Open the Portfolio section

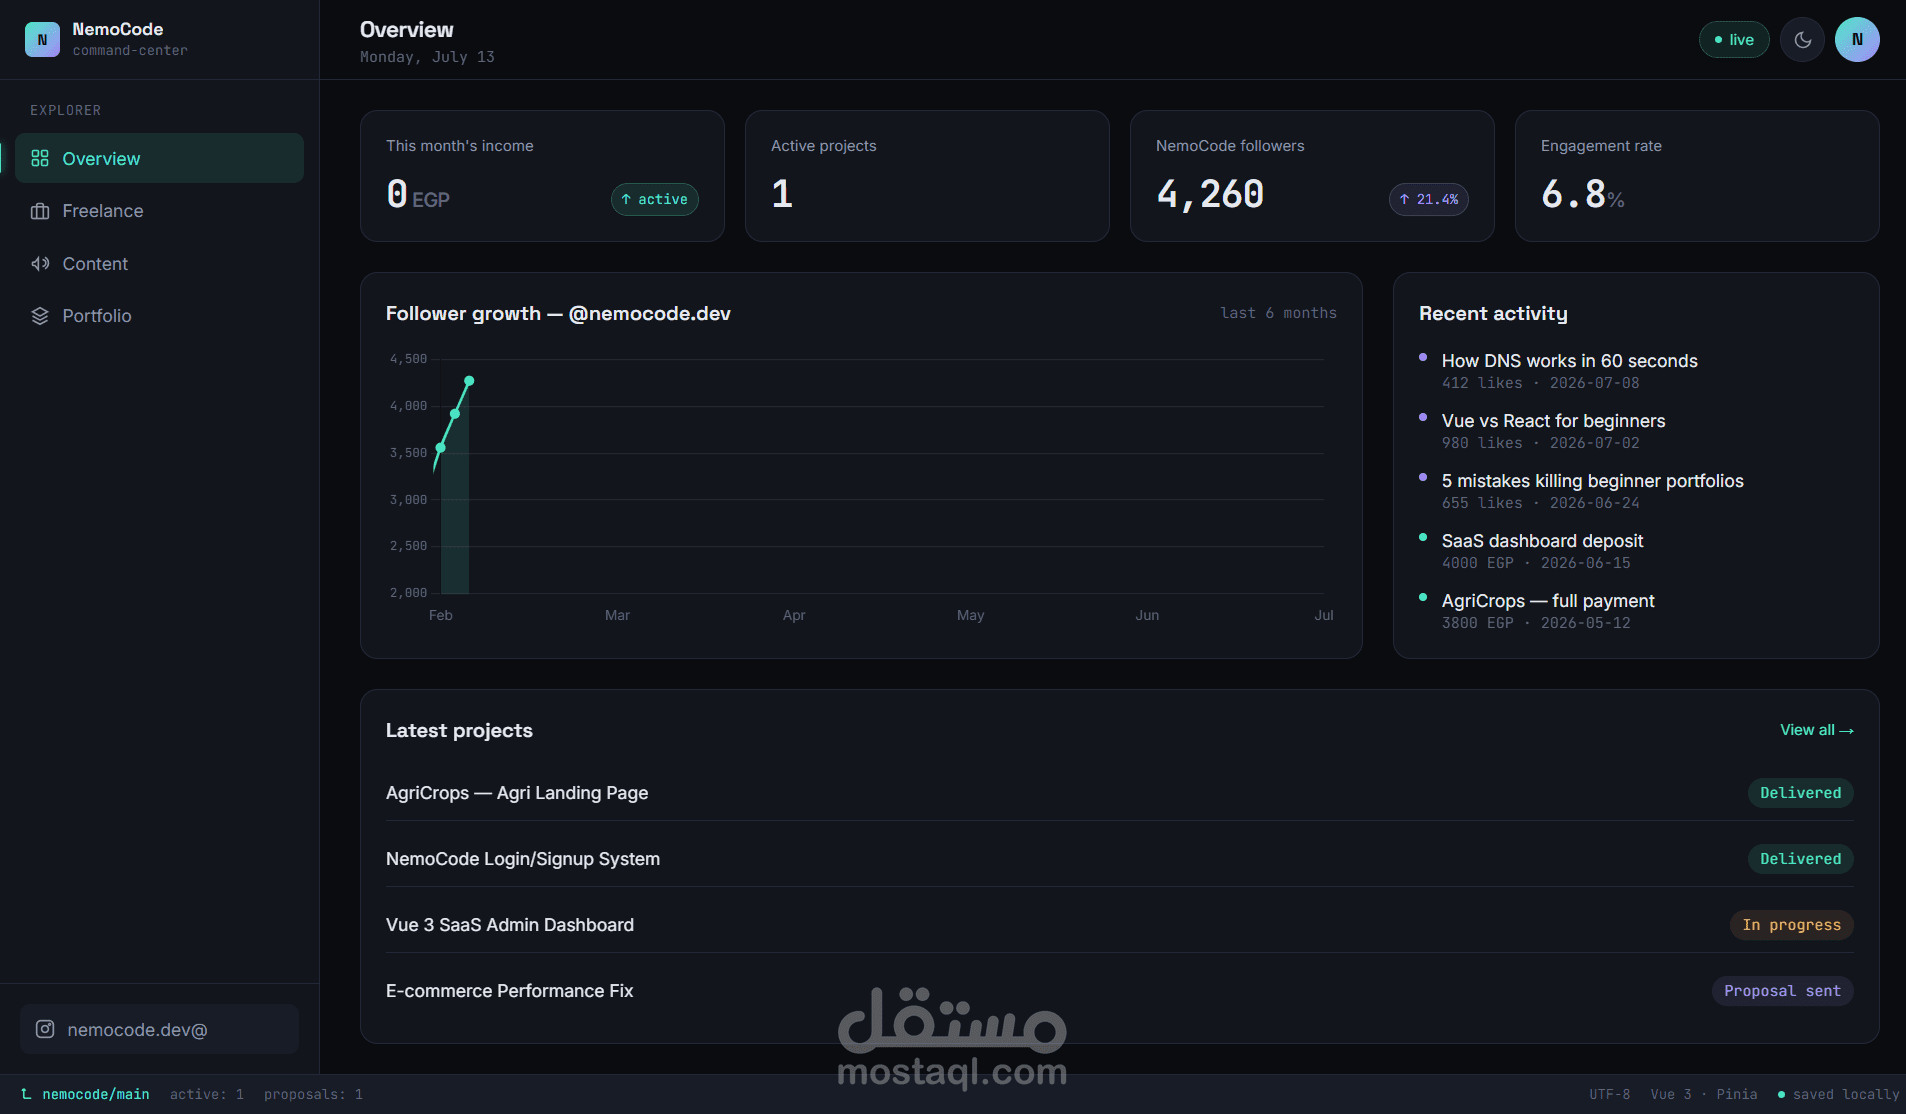coord(159,316)
